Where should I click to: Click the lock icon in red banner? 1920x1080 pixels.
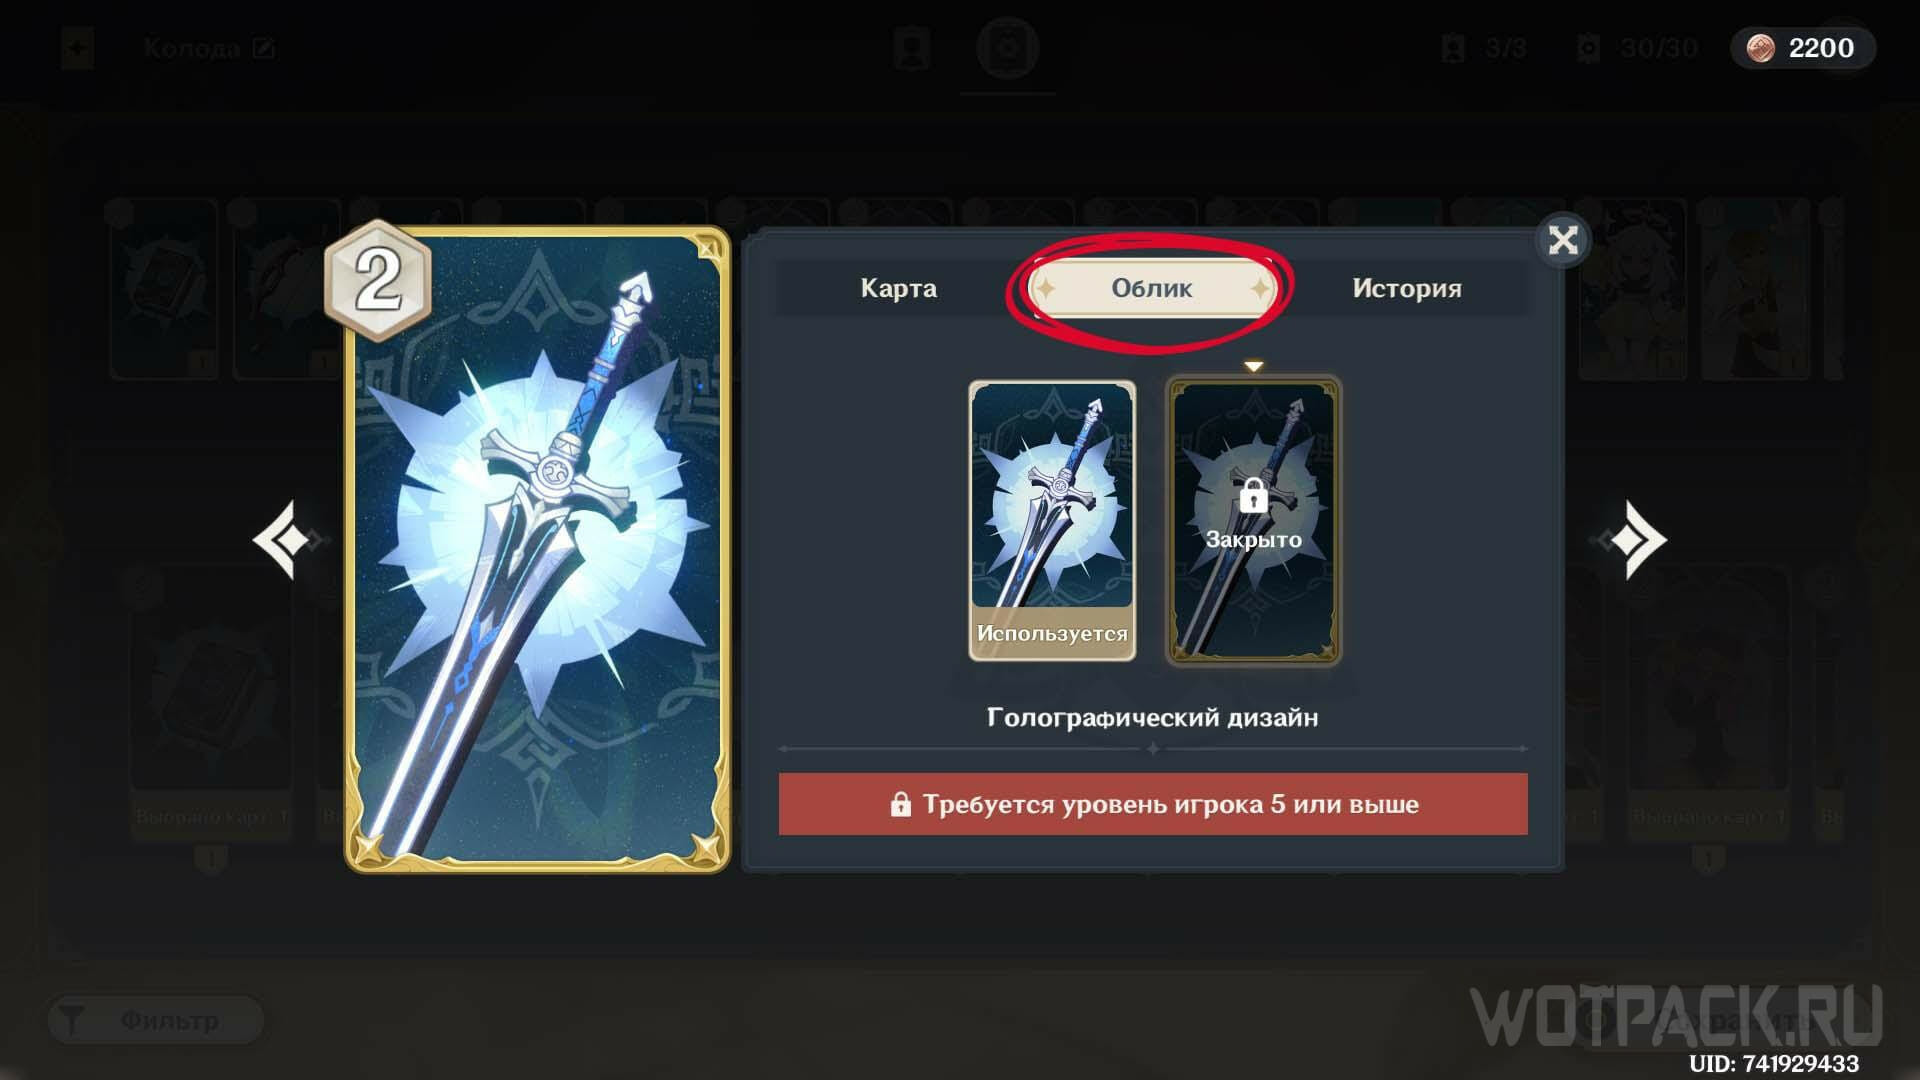900,804
